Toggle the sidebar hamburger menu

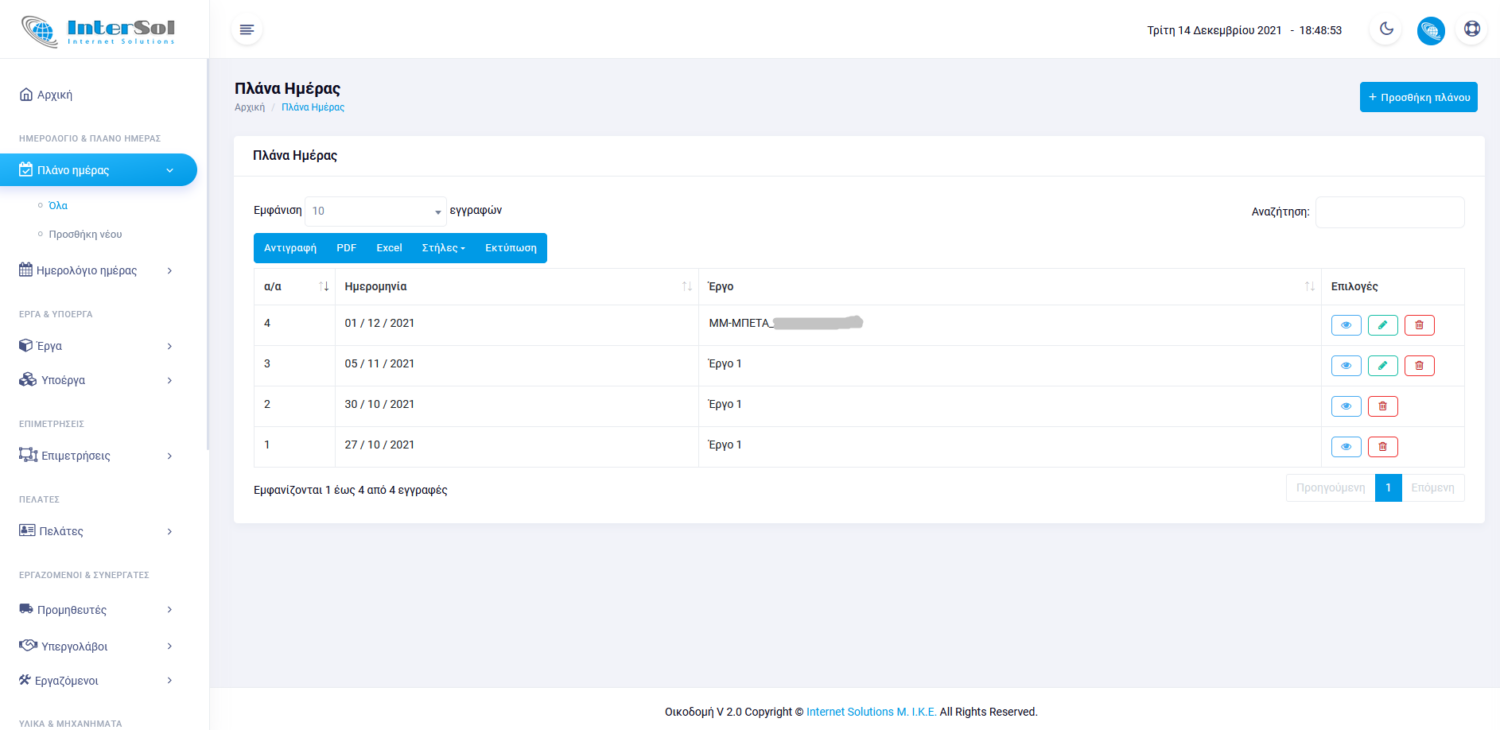coord(247,30)
